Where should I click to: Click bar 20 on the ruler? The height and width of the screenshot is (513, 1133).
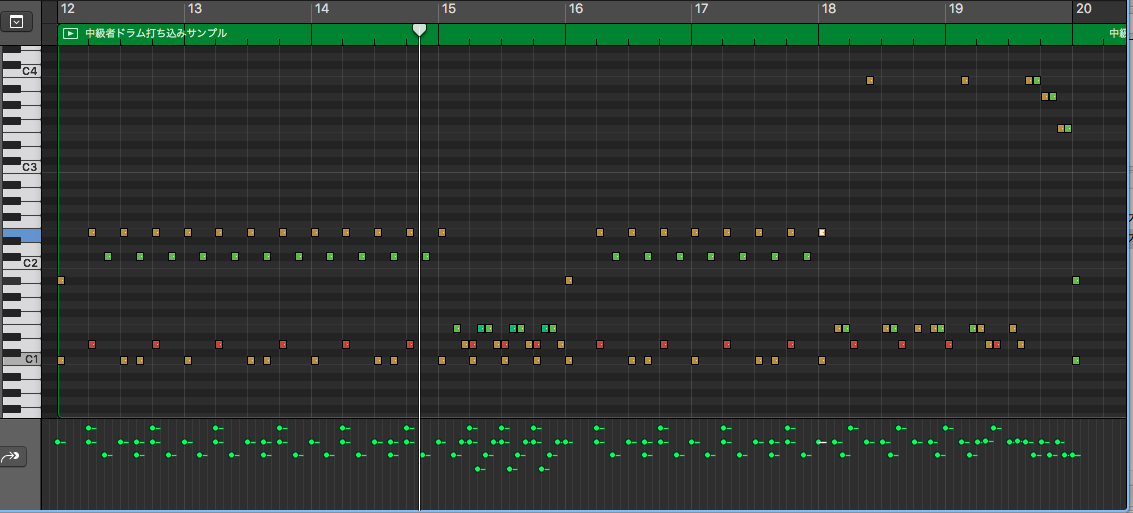click(1083, 9)
